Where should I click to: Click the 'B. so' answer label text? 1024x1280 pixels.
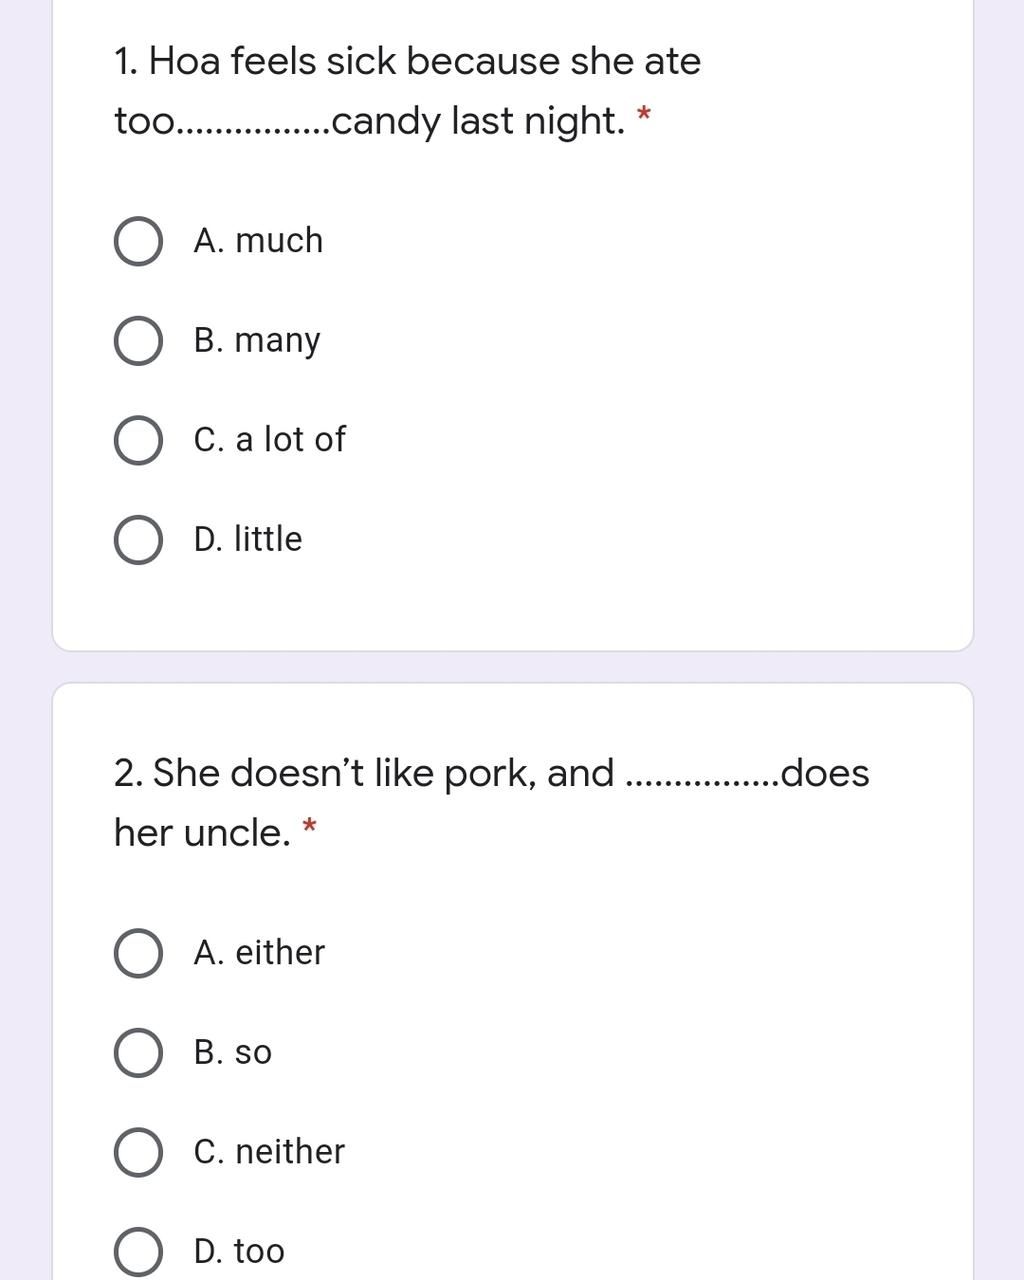[233, 1053]
